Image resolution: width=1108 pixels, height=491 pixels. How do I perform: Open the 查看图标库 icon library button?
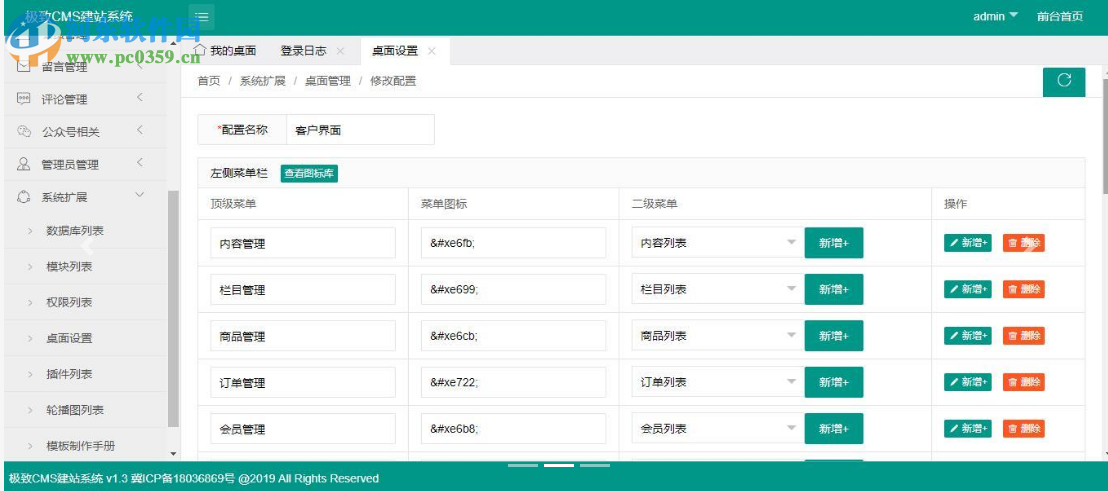[310, 174]
